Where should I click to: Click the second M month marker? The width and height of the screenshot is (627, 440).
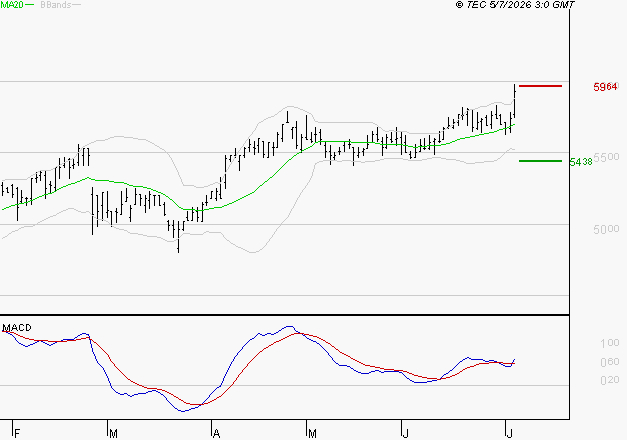click(x=312, y=434)
